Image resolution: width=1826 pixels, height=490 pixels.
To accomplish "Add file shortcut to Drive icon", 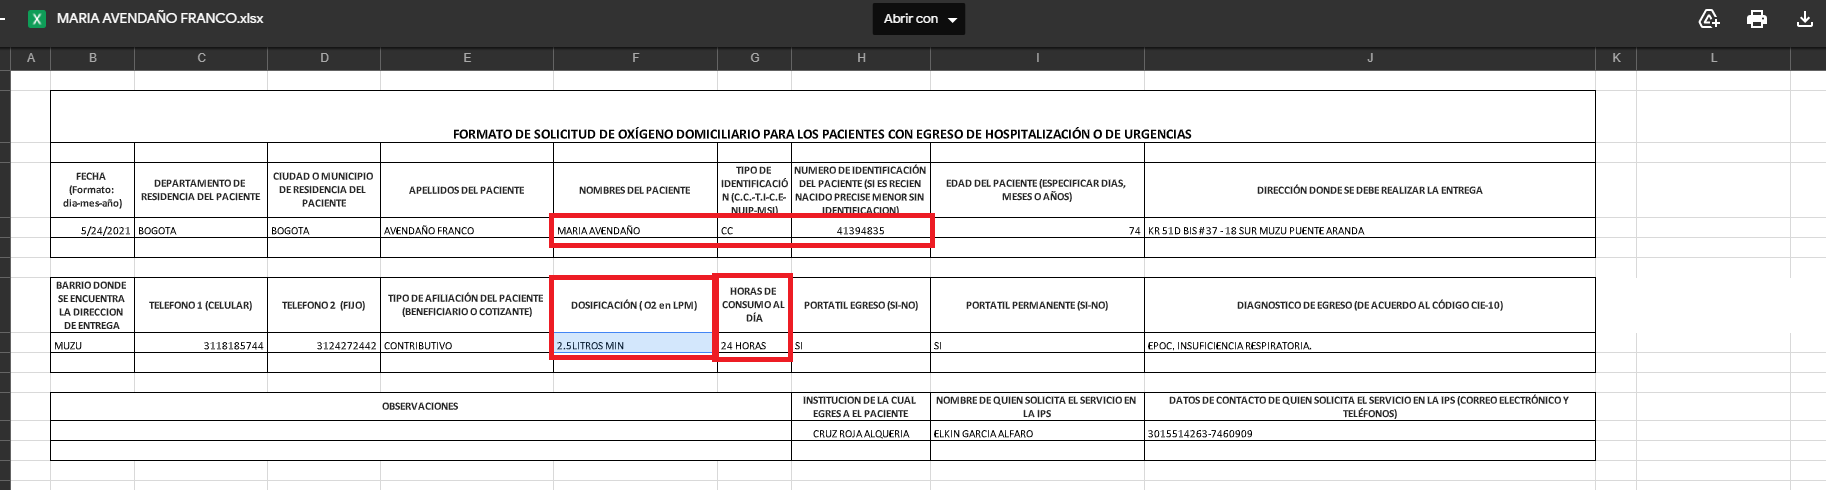I will click(1709, 19).
